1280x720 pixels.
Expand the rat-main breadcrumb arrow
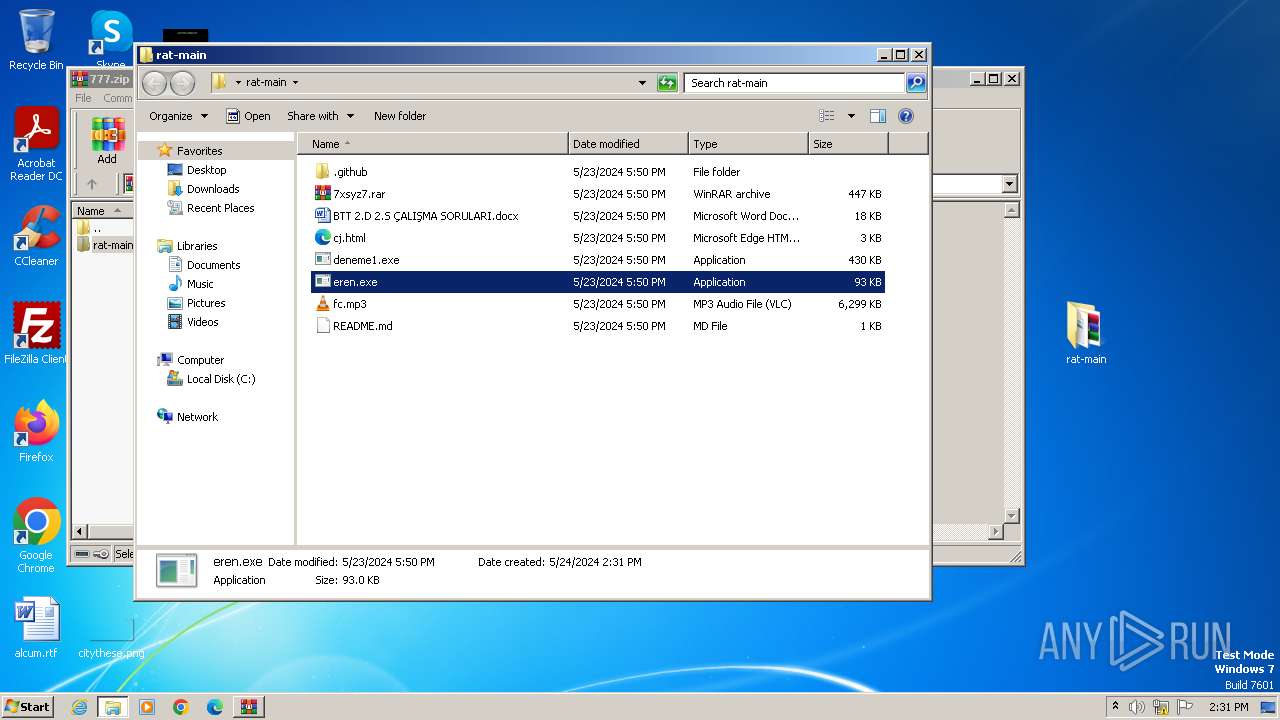click(295, 83)
